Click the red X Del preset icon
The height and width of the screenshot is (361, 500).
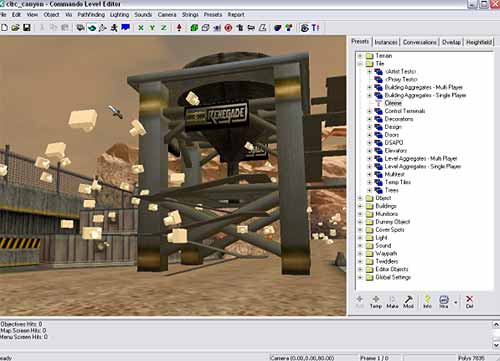click(469, 302)
